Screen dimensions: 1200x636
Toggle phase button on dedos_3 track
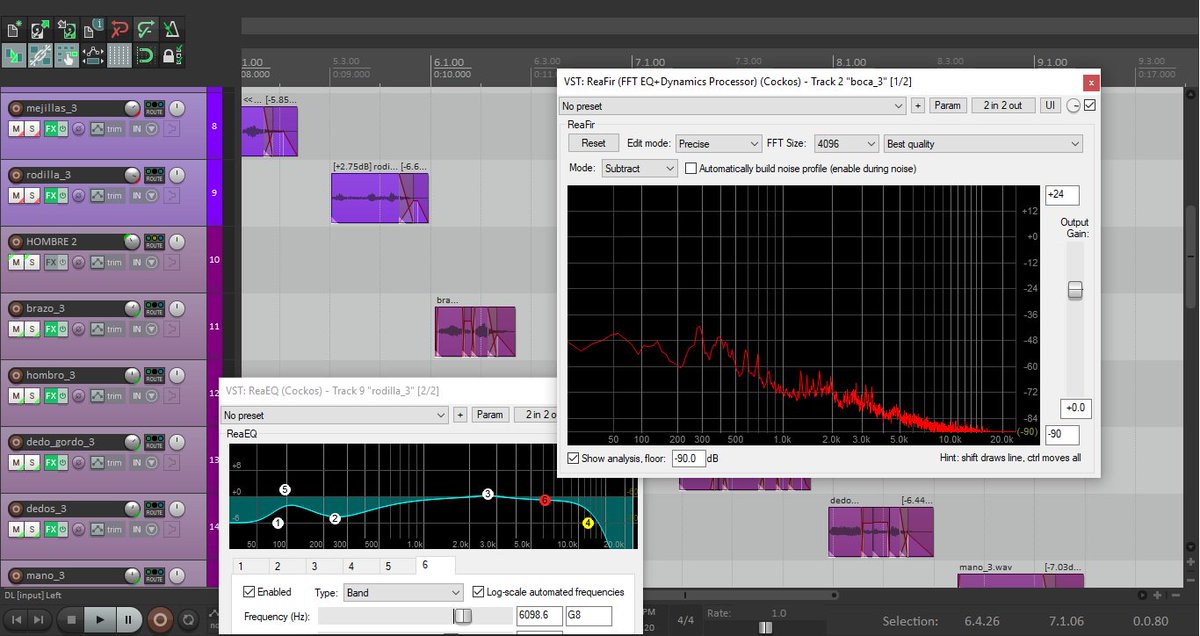click(x=78, y=530)
